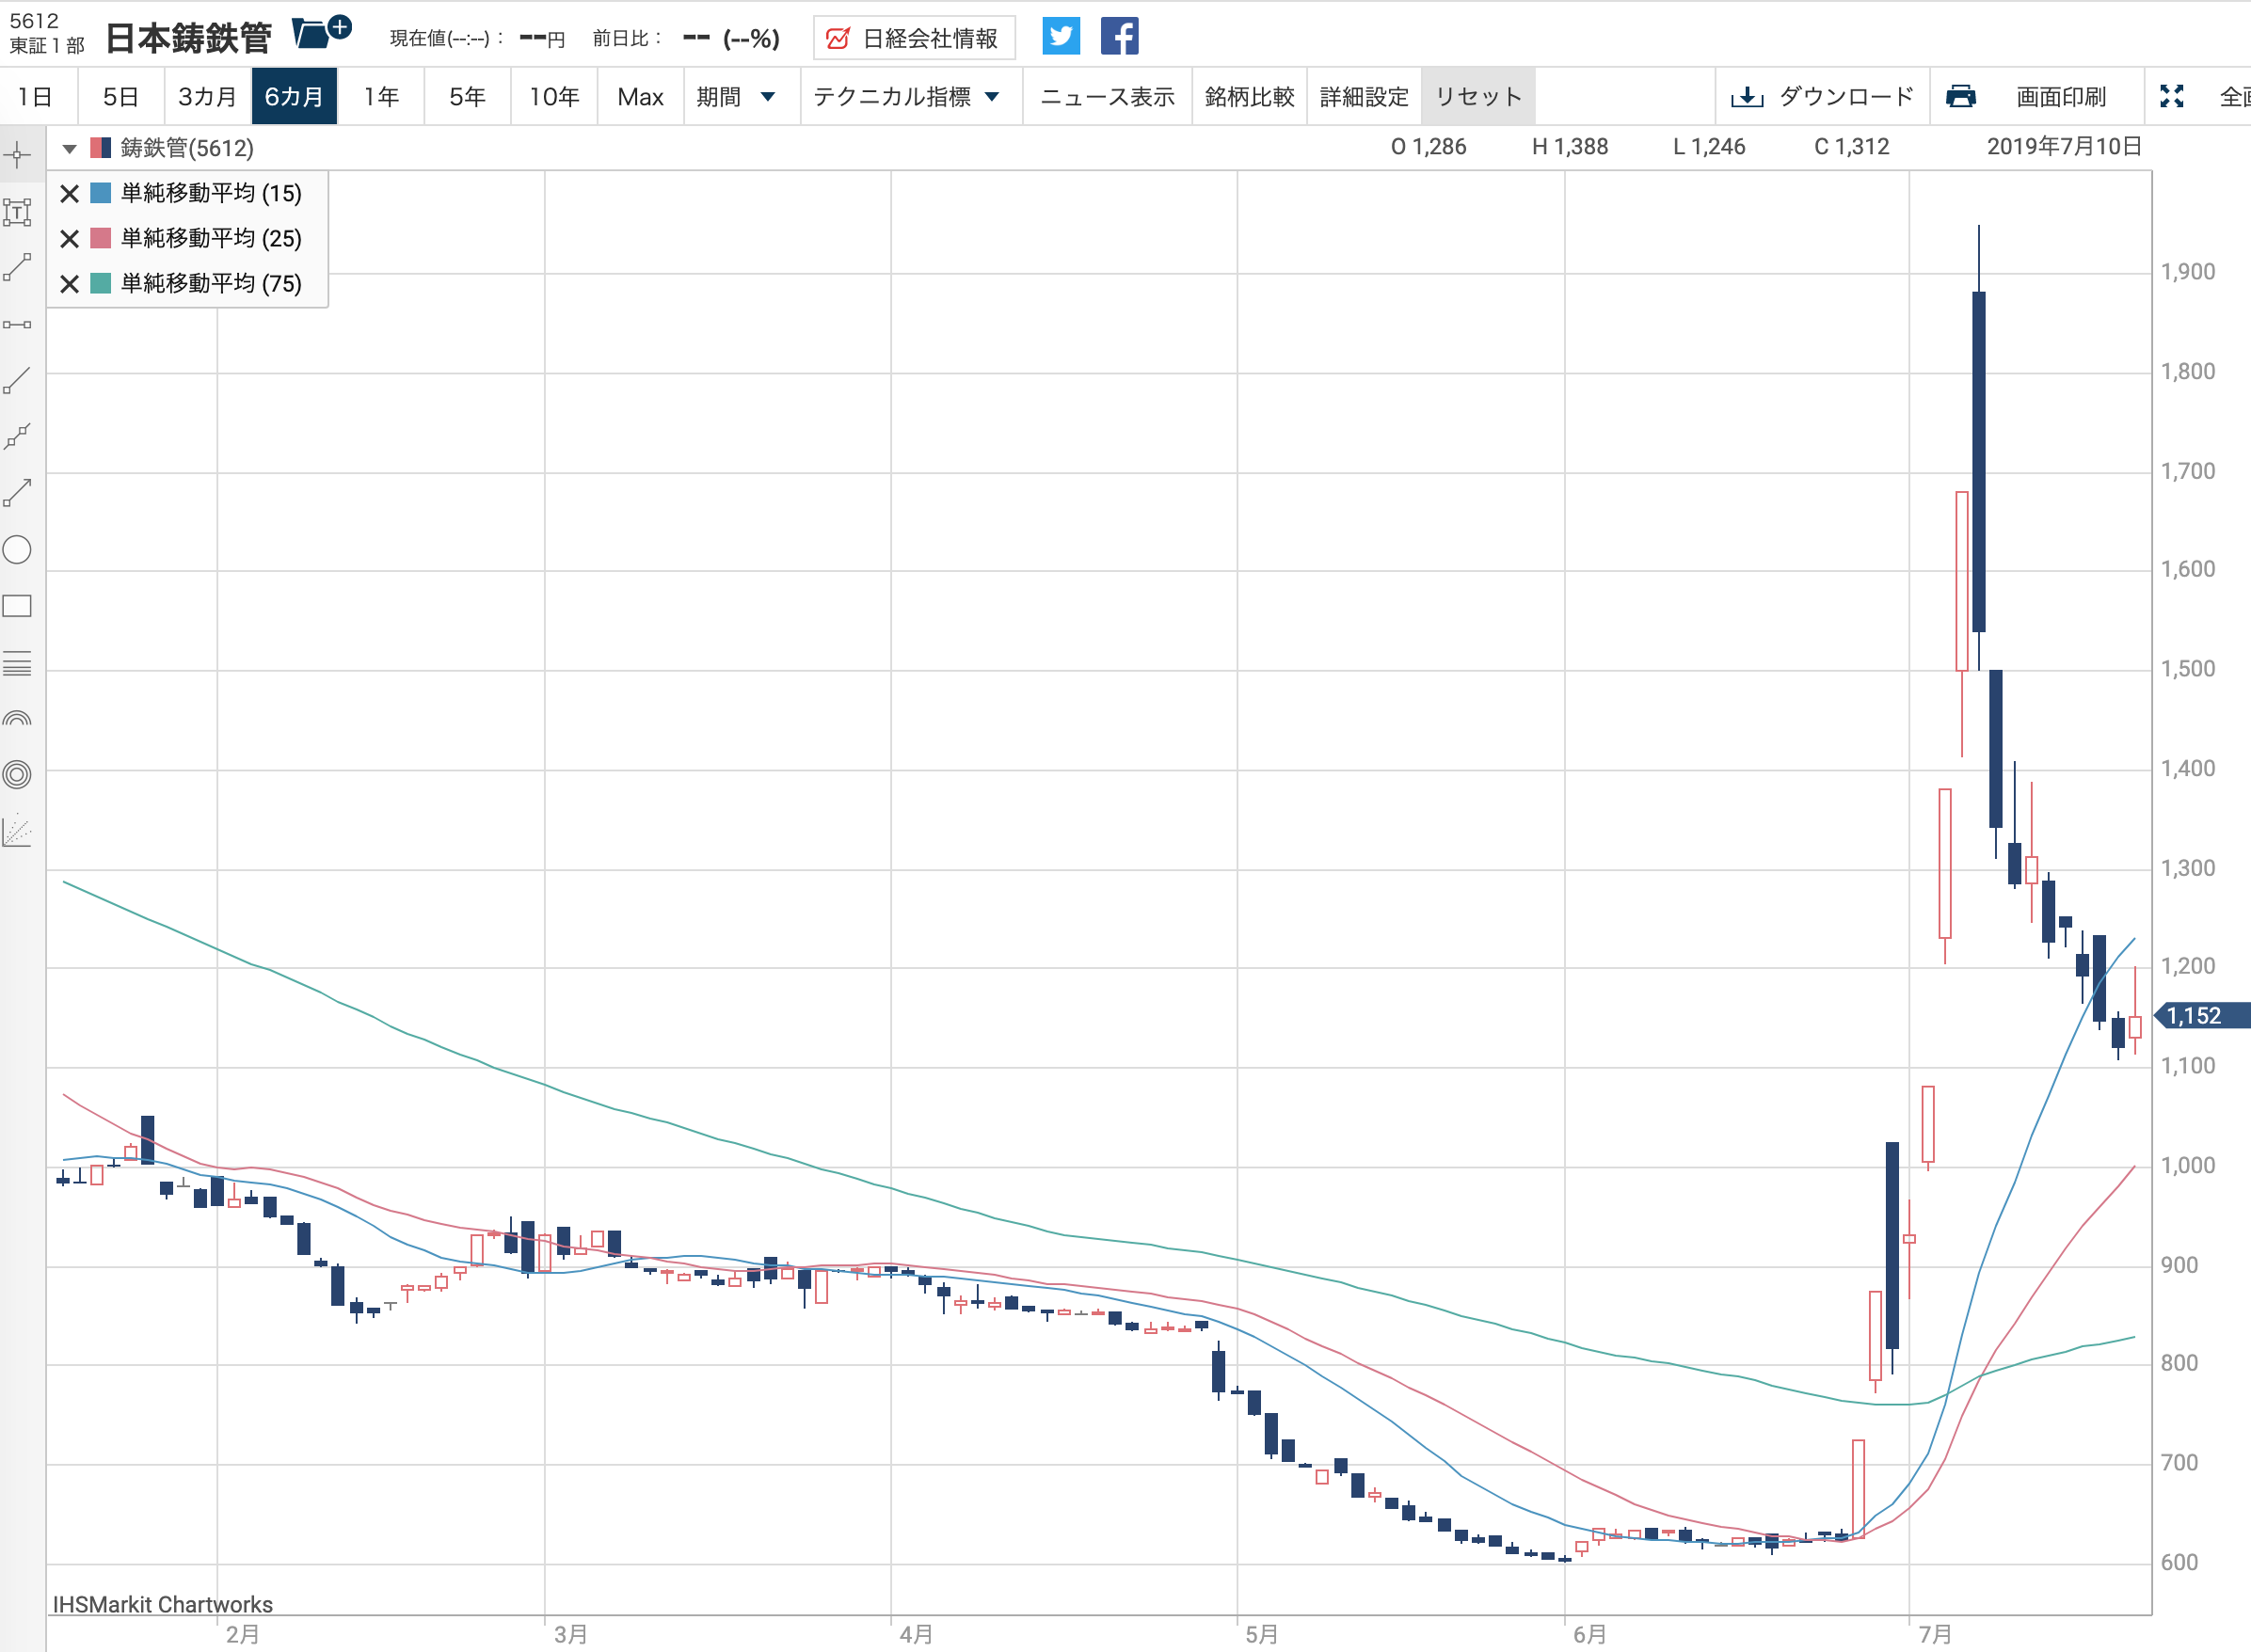Select the crosshair cursor tool

pyautogui.click(x=18, y=155)
